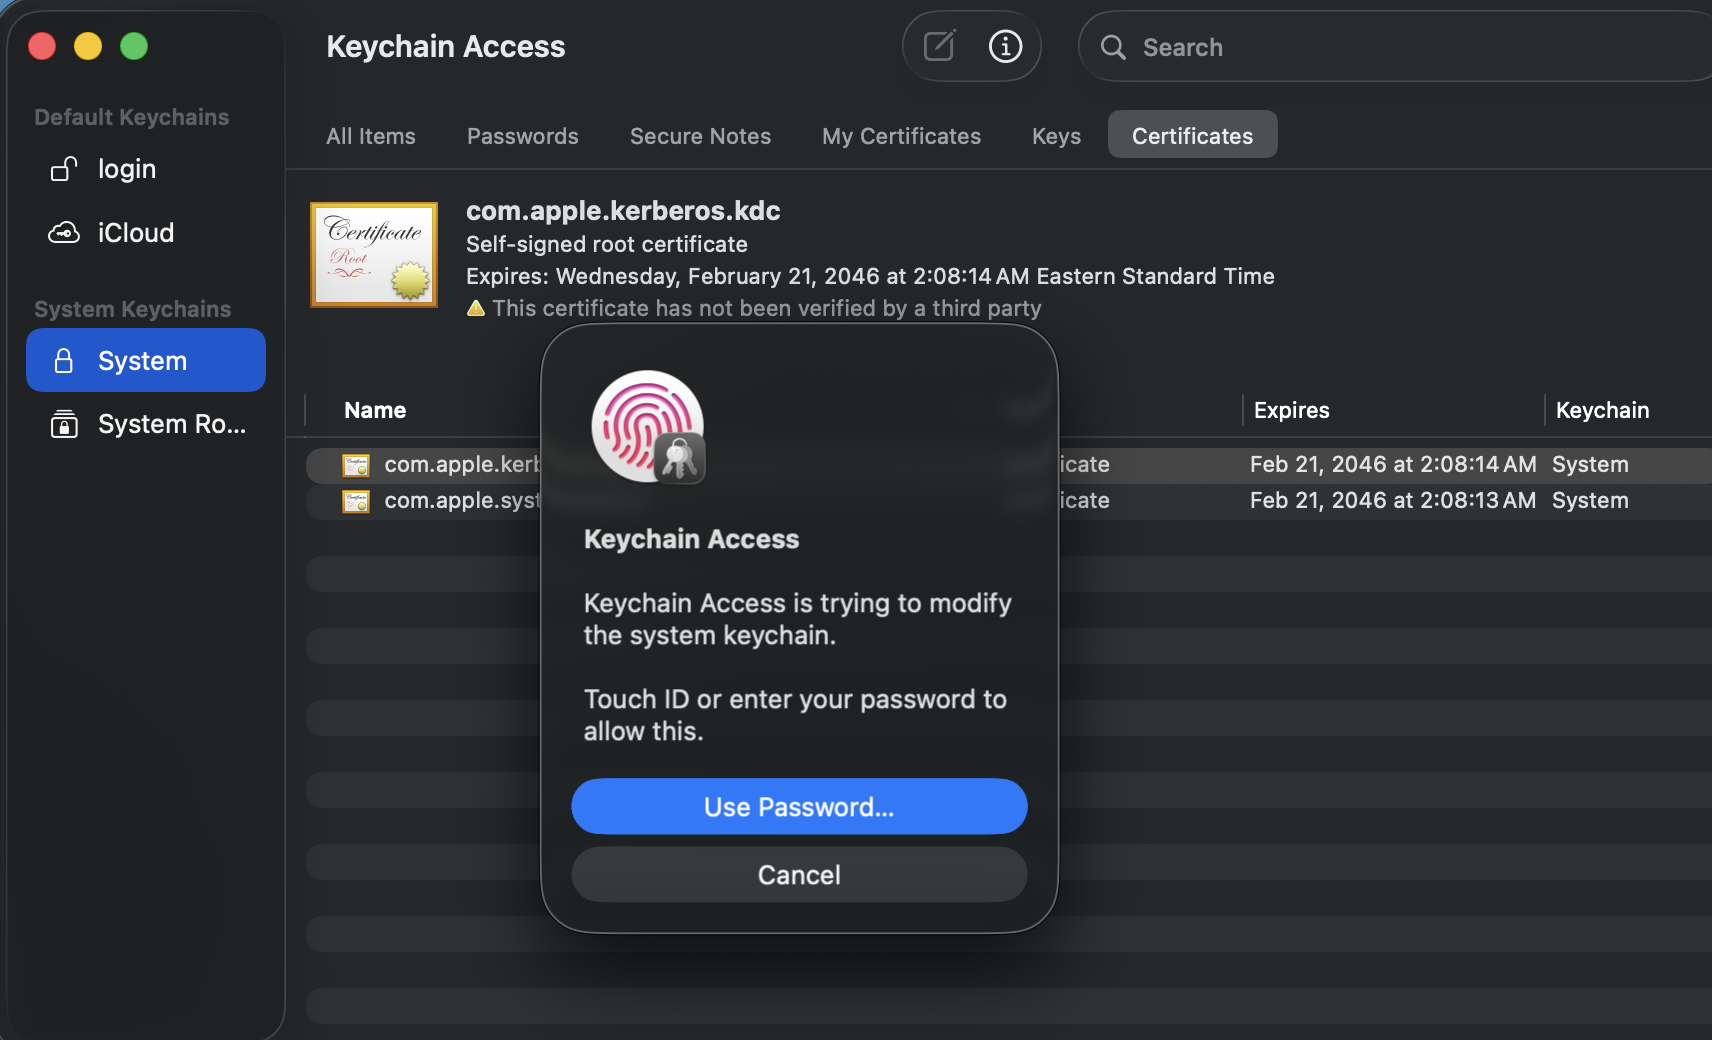Click the Keychain Access window title
Viewport: 1712px width, 1040px height.
(446, 46)
